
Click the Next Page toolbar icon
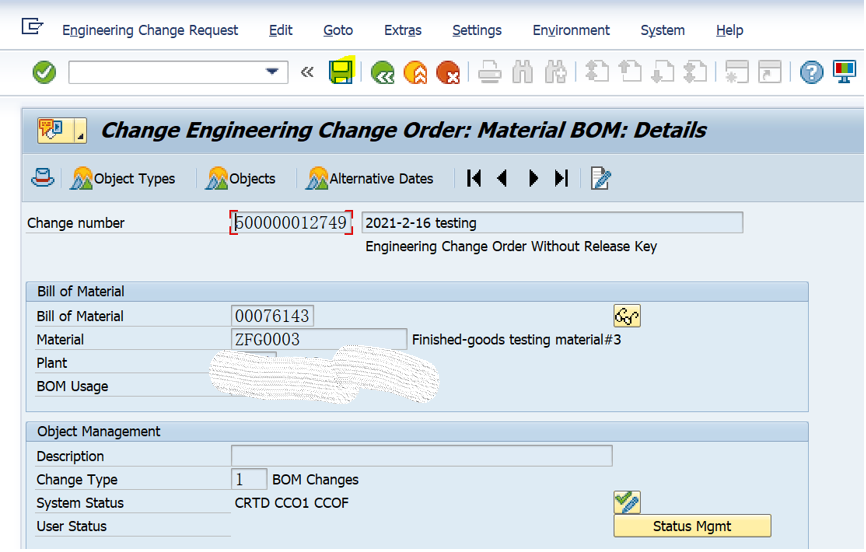[663, 72]
